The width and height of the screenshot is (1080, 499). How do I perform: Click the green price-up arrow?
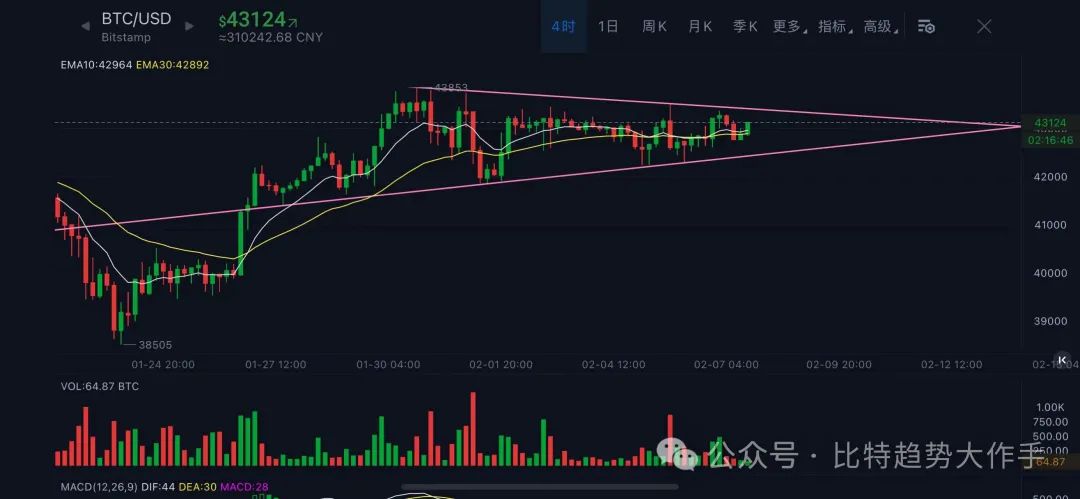(292, 20)
